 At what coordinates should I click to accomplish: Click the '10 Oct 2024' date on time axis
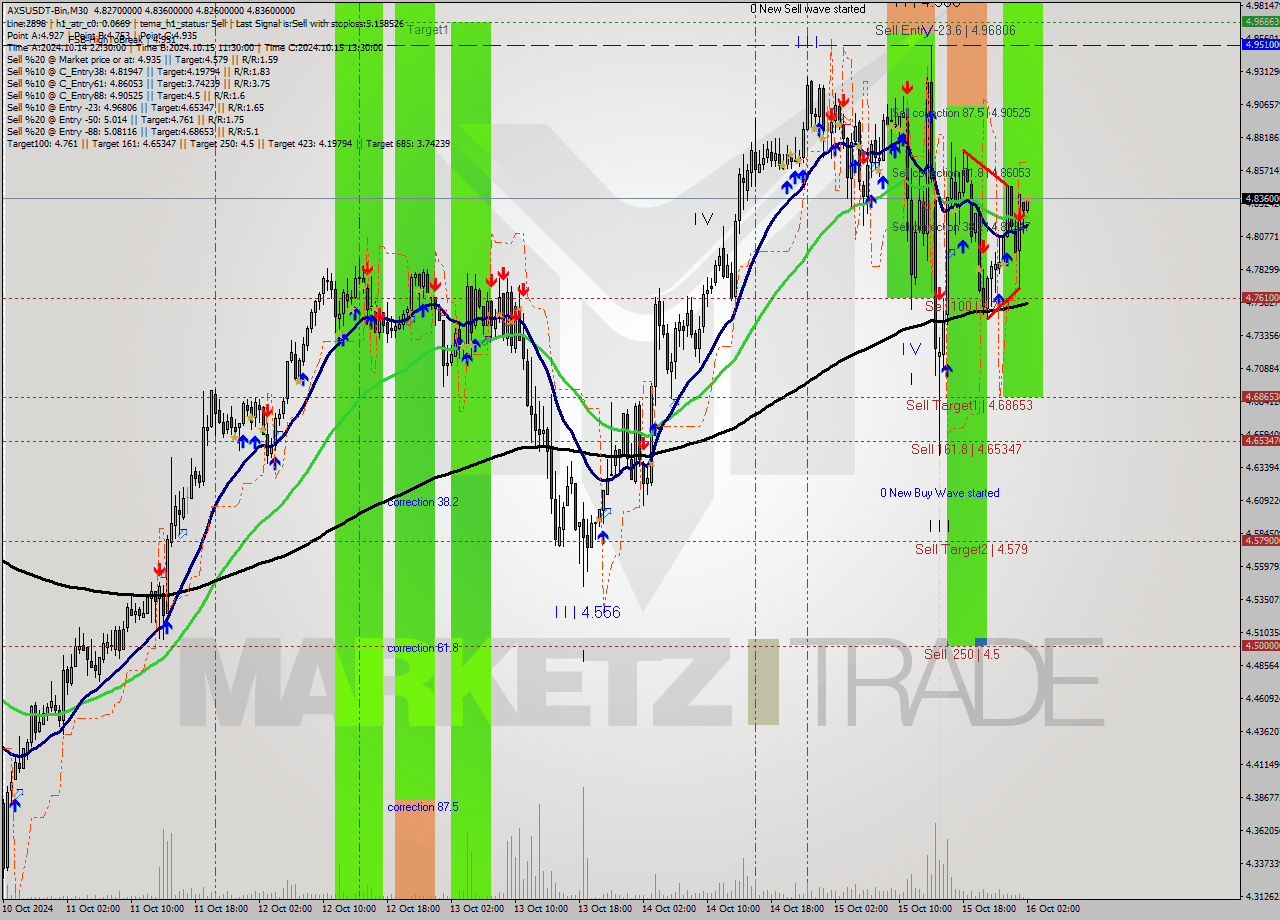pos(29,909)
